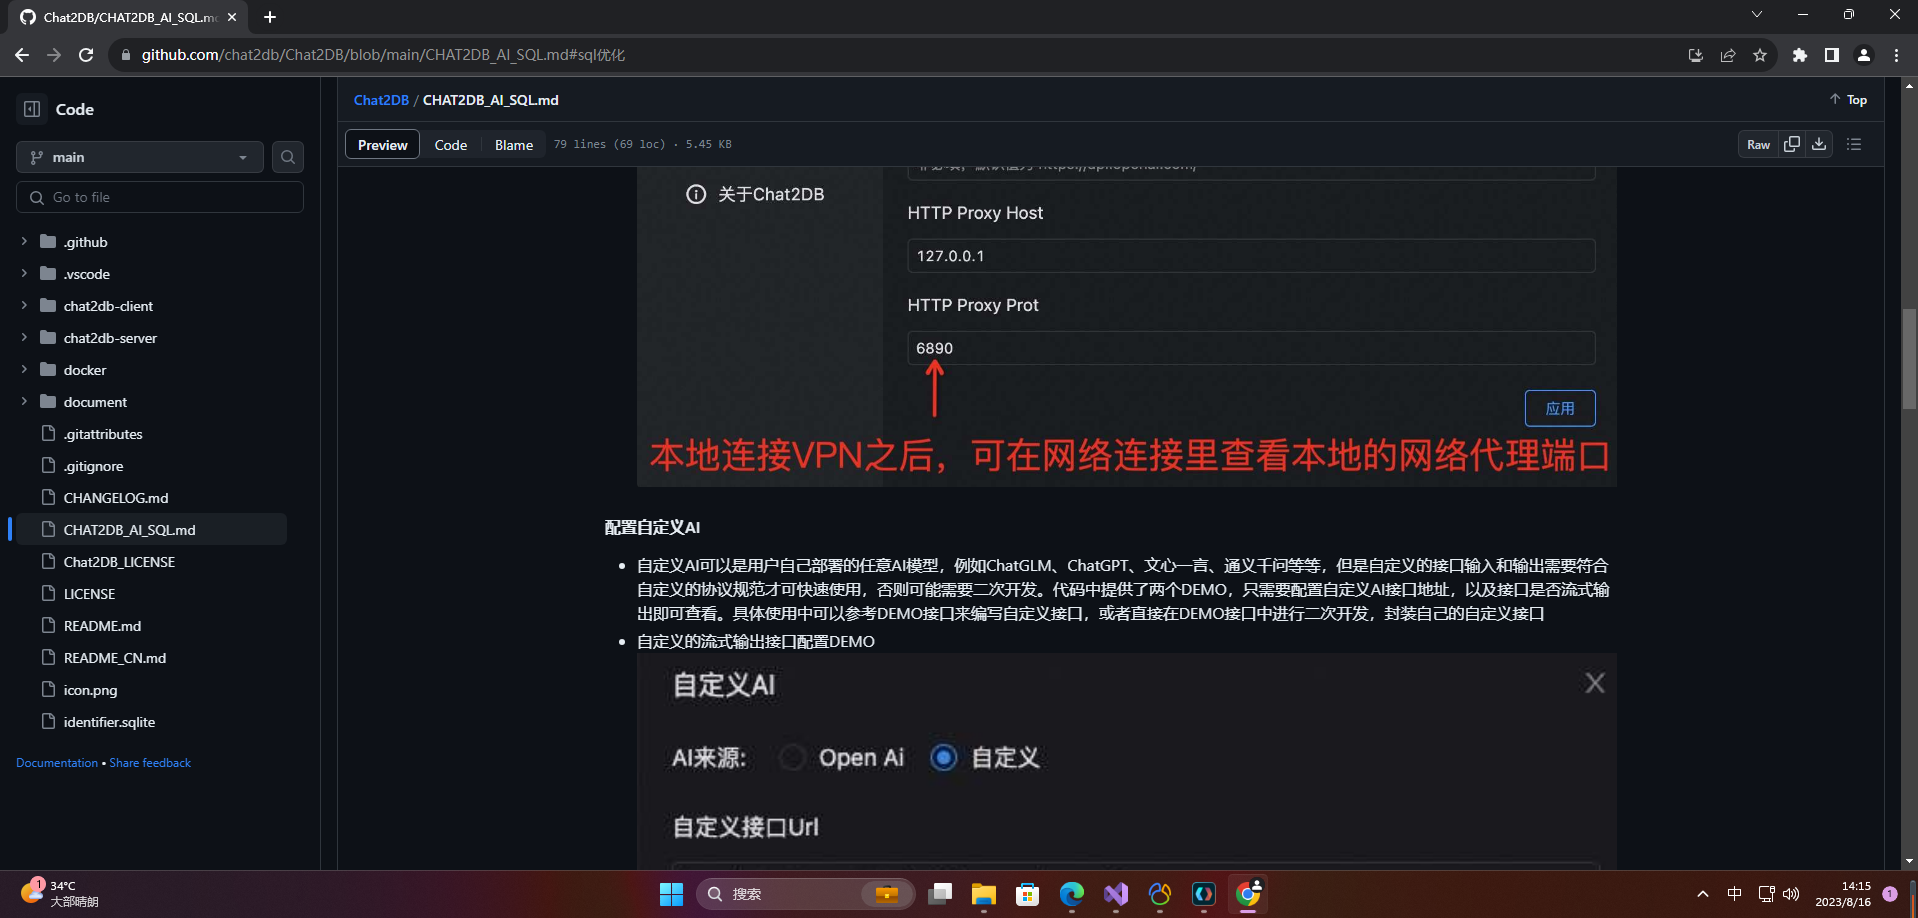Click the Raw button

click(x=1758, y=145)
